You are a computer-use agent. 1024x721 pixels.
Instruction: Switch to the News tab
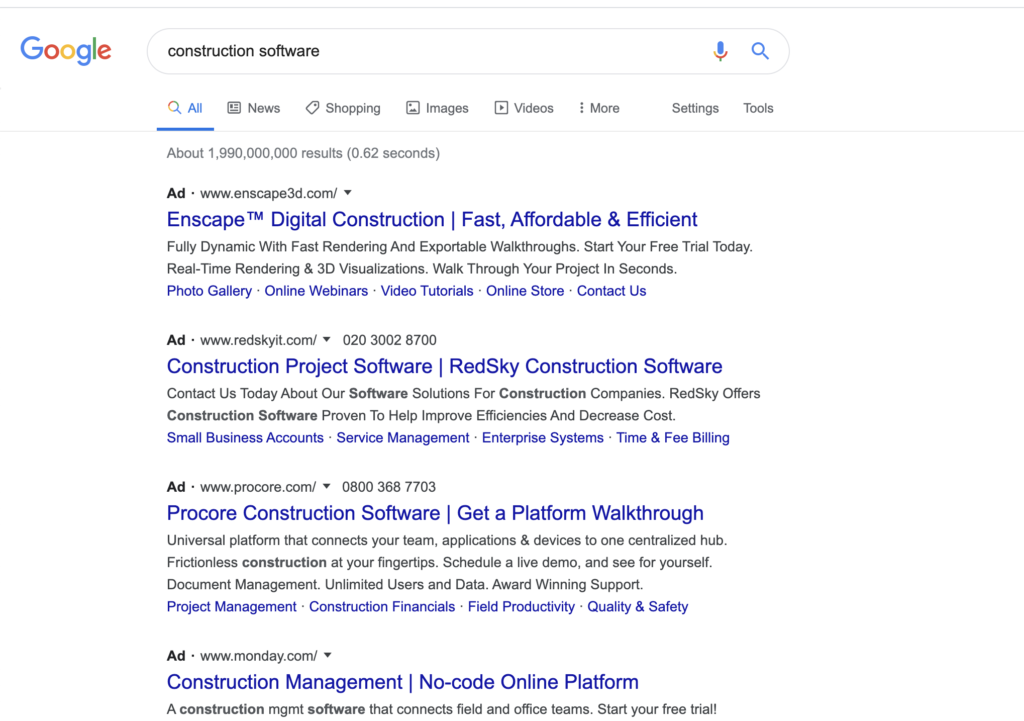coord(254,108)
